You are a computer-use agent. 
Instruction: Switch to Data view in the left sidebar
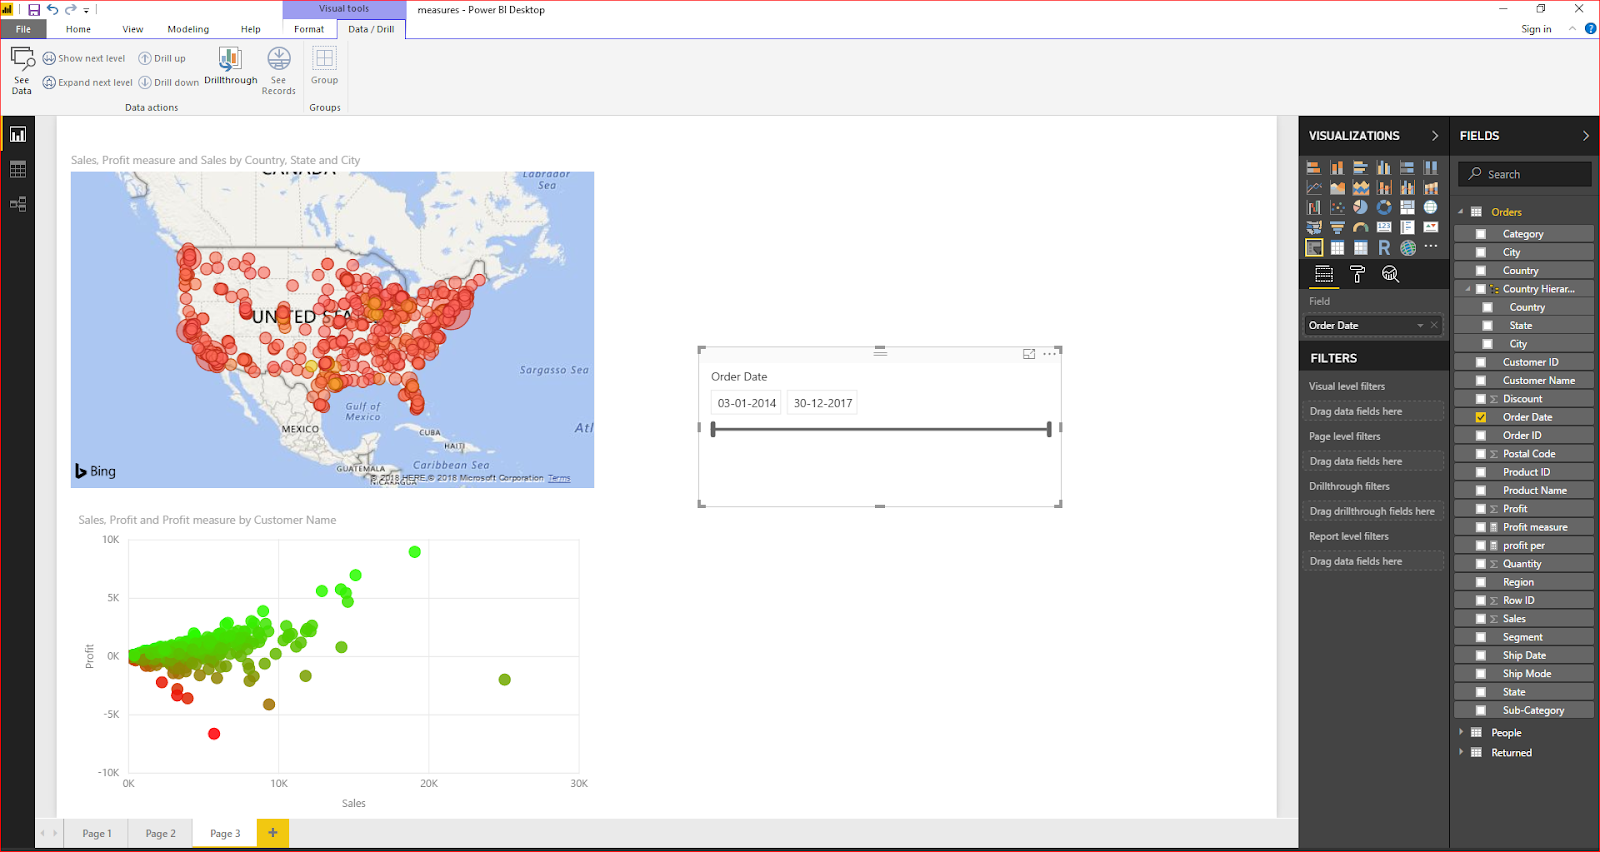18,170
